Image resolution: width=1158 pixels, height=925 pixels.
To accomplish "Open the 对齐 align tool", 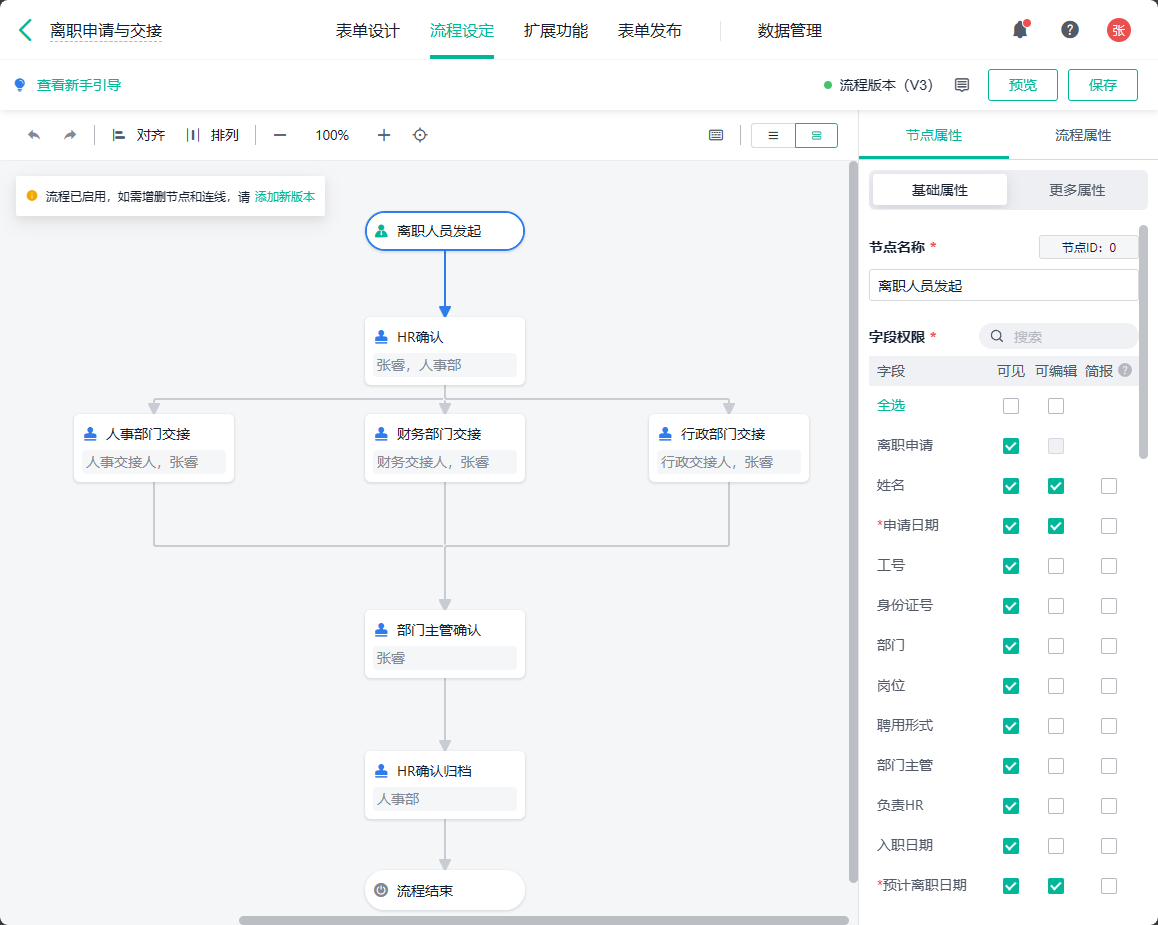I will [138, 135].
